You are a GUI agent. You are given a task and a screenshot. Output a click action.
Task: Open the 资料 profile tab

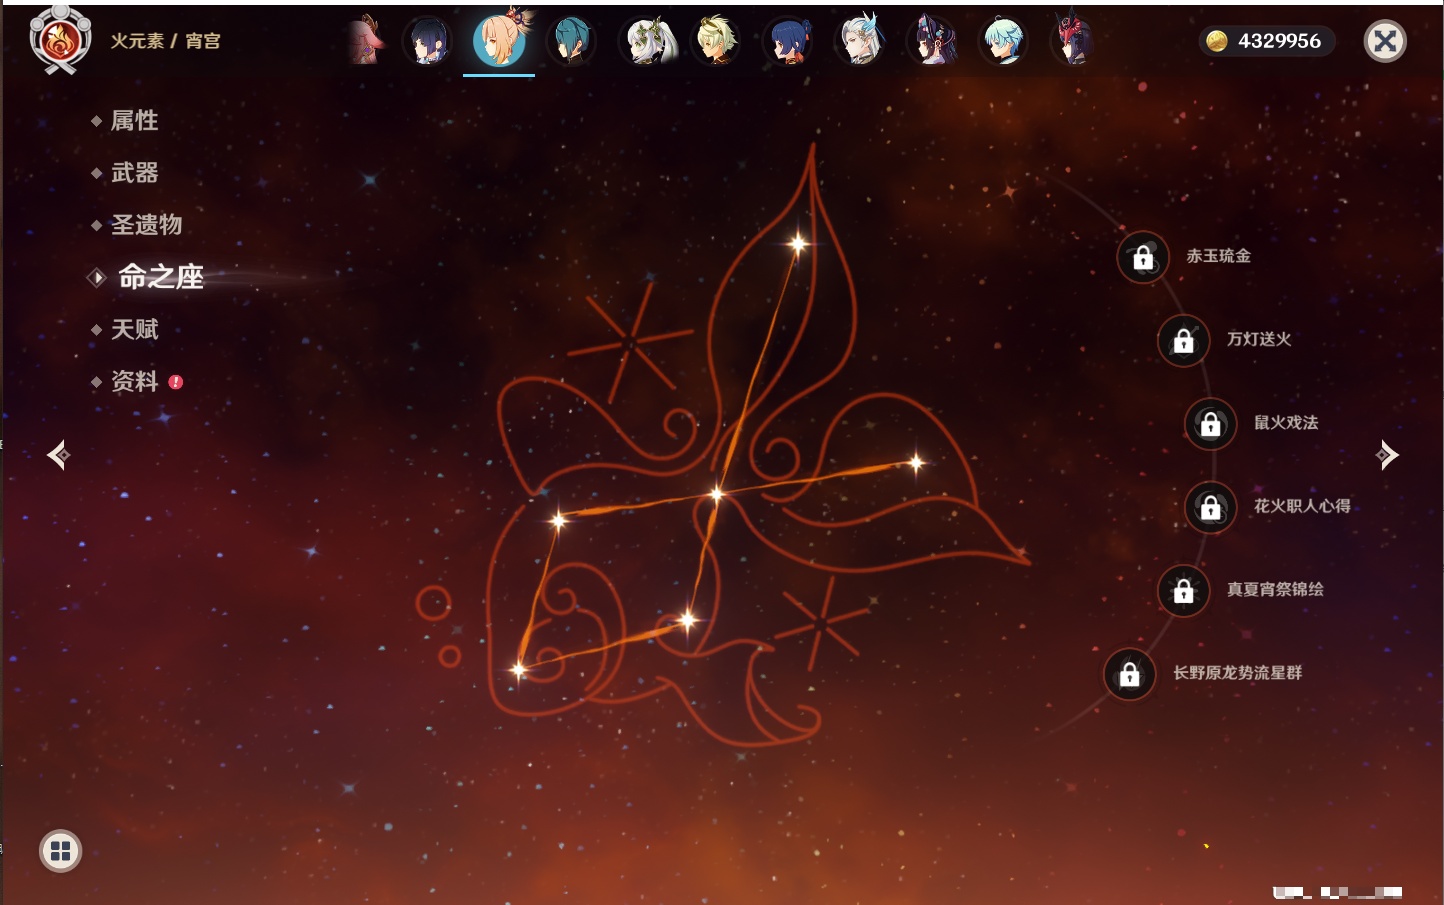(x=134, y=381)
